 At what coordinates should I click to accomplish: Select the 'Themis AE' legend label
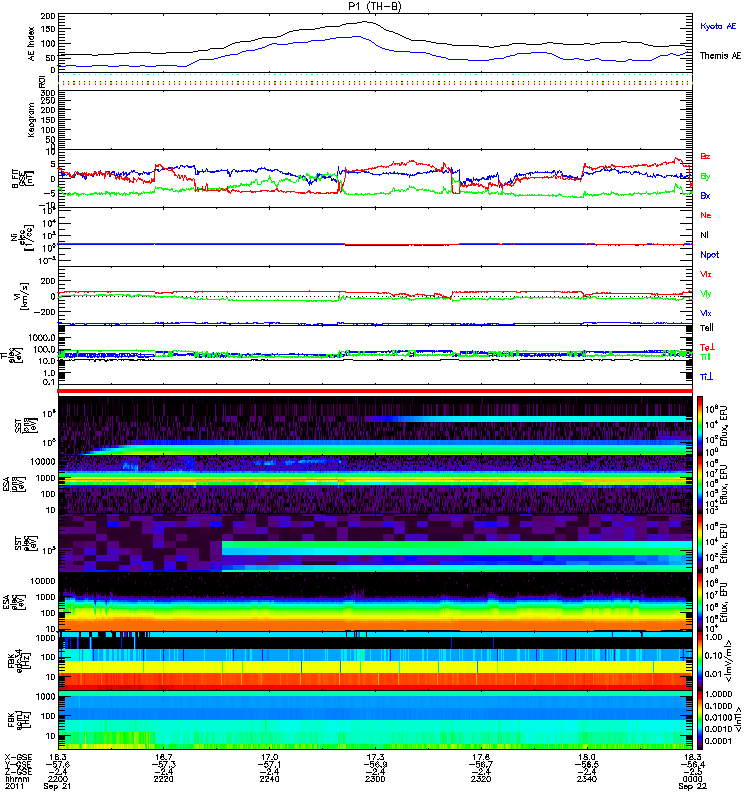pyautogui.click(x=720, y=56)
